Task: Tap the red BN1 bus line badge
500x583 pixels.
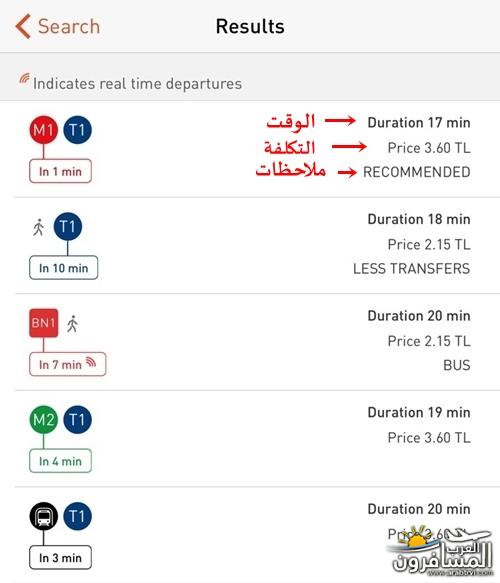Action: pyautogui.click(x=44, y=323)
